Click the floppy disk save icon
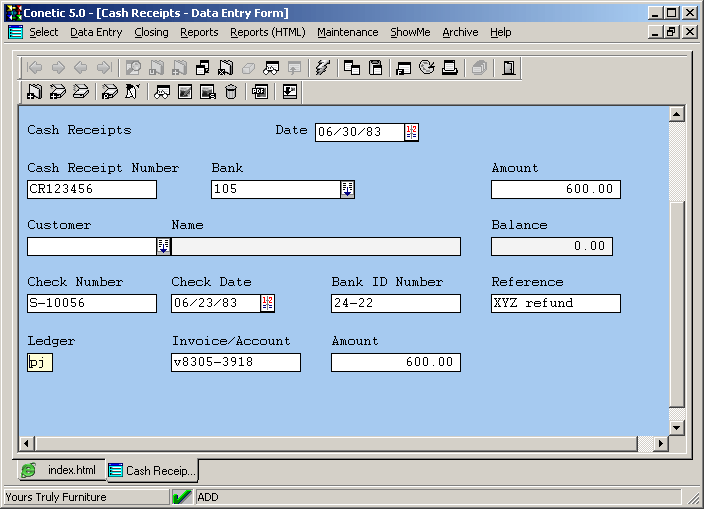704x509 pixels. tap(376, 68)
